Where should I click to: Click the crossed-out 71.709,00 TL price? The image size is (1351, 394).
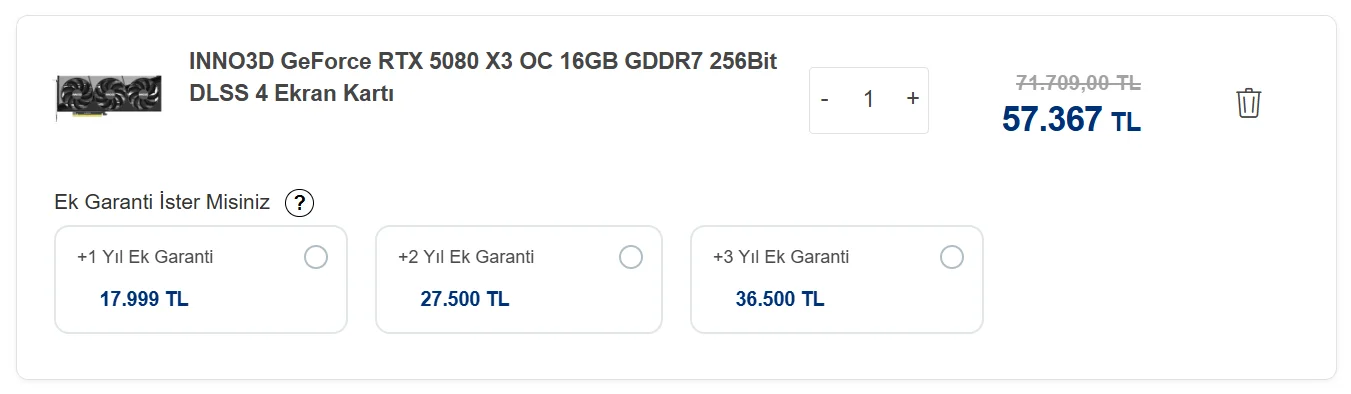1078,82
